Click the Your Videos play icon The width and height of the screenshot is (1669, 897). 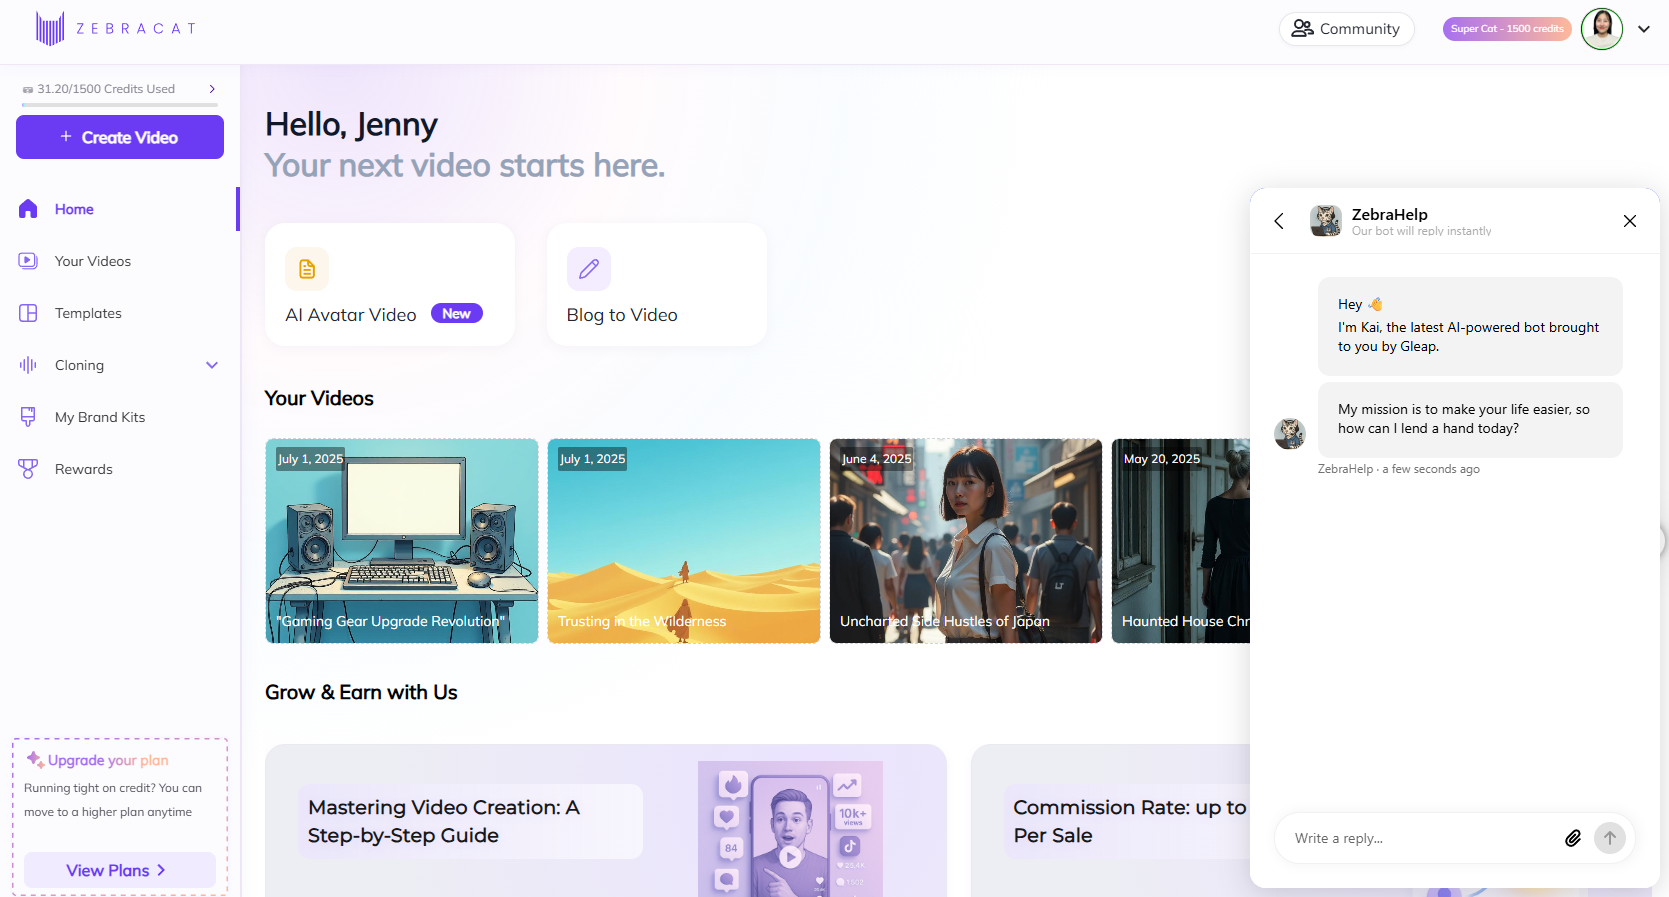[x=28, y=261]
